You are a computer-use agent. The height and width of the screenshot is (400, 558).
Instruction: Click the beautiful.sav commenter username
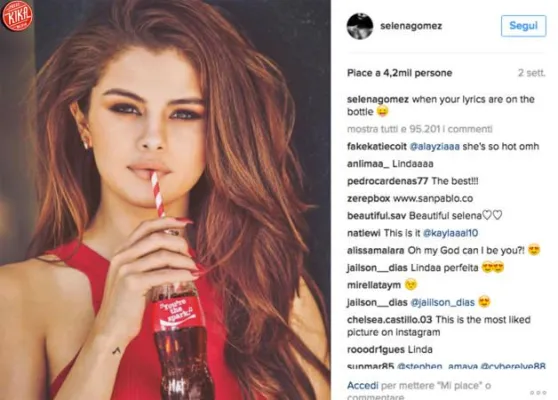pos(377,216)
